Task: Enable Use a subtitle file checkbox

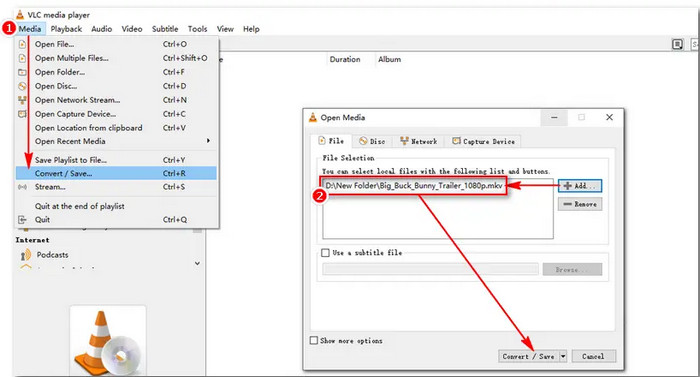Action: [325, 253]
